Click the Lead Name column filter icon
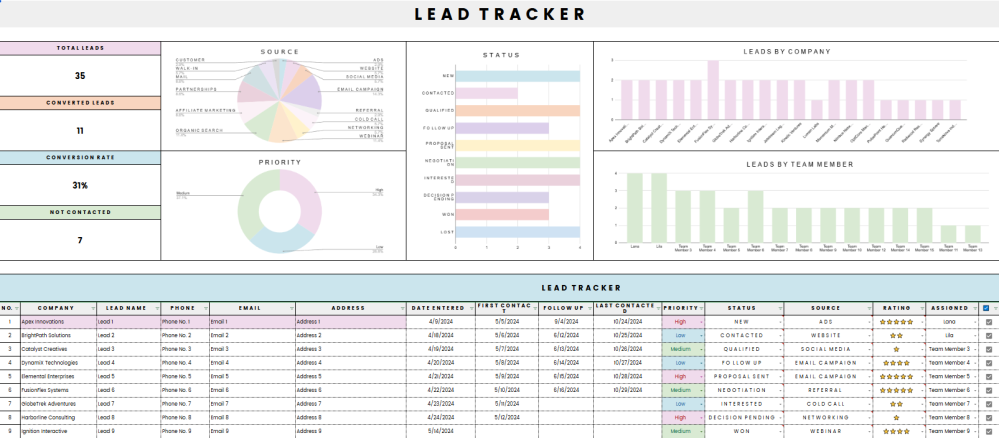999x438 pixels. (155, 308)
